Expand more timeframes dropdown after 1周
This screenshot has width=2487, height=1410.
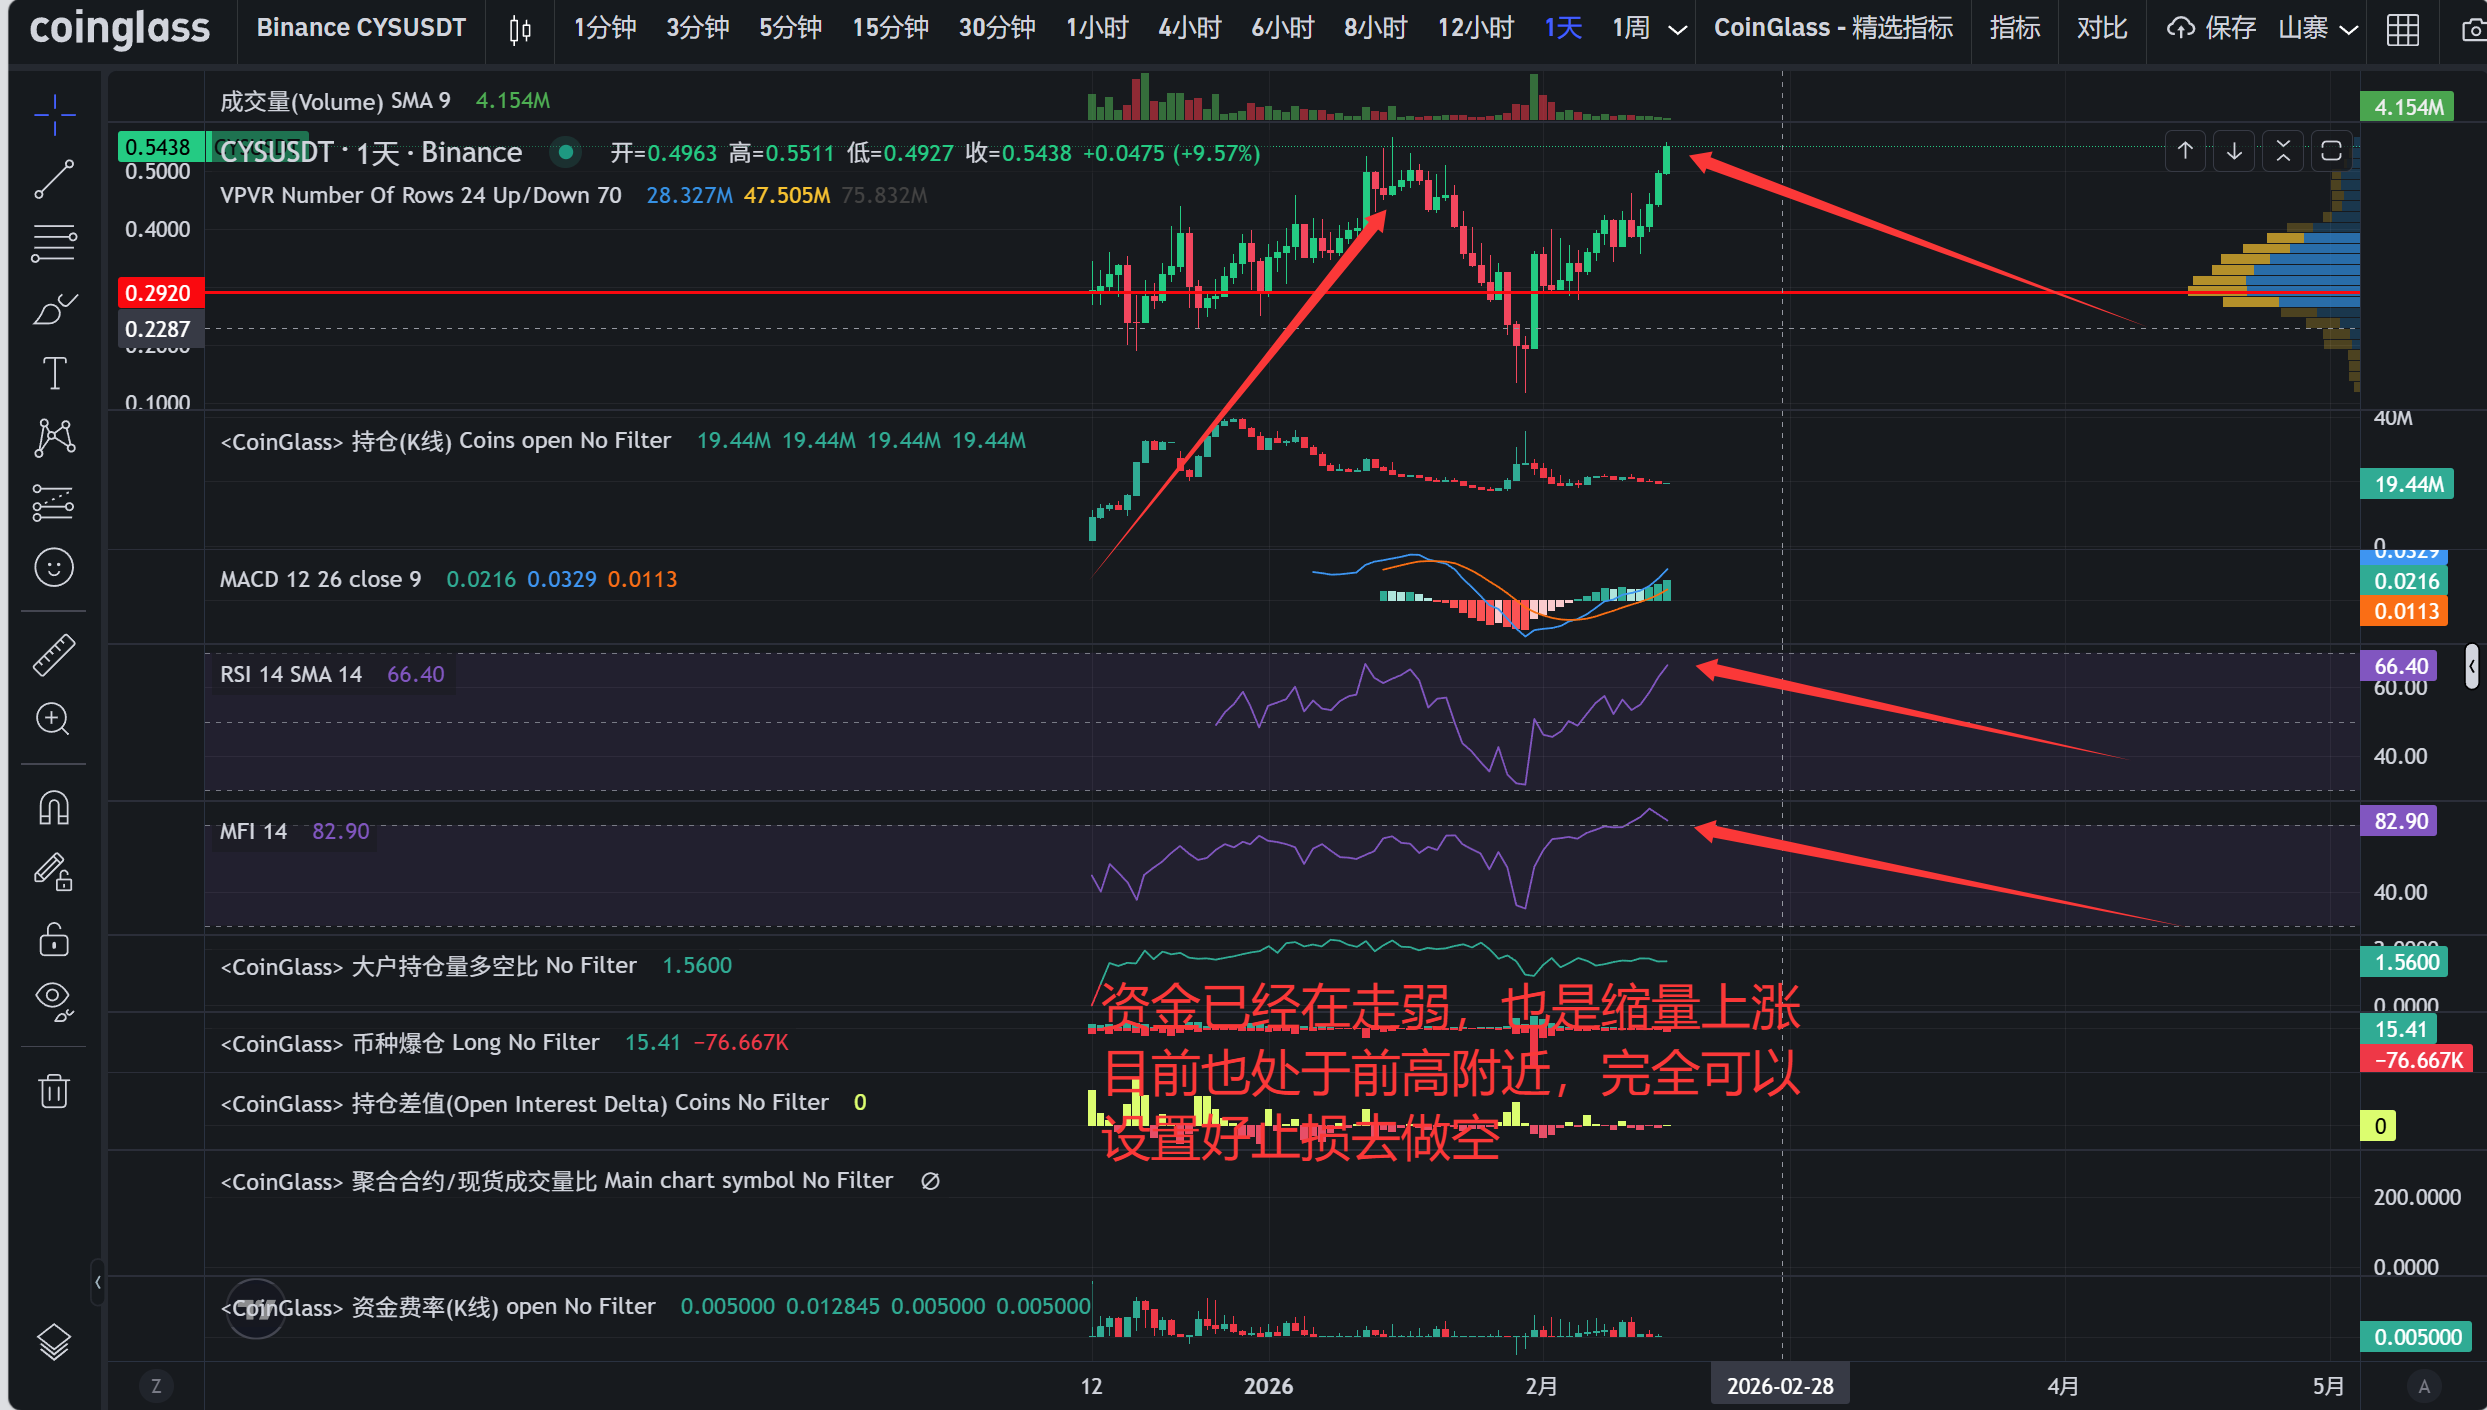tap(1678, 29)
